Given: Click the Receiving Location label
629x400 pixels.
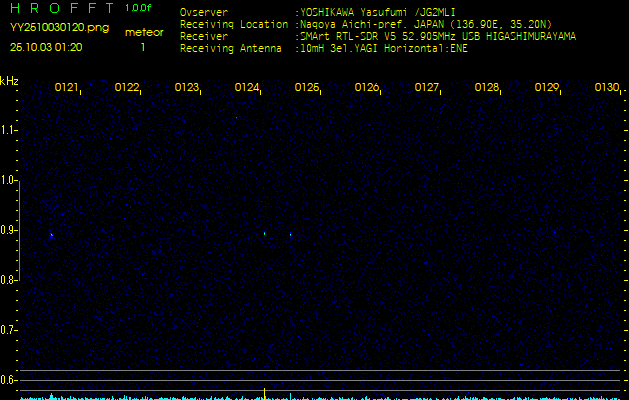Looking at the screenshot, I should coord(234,24).
